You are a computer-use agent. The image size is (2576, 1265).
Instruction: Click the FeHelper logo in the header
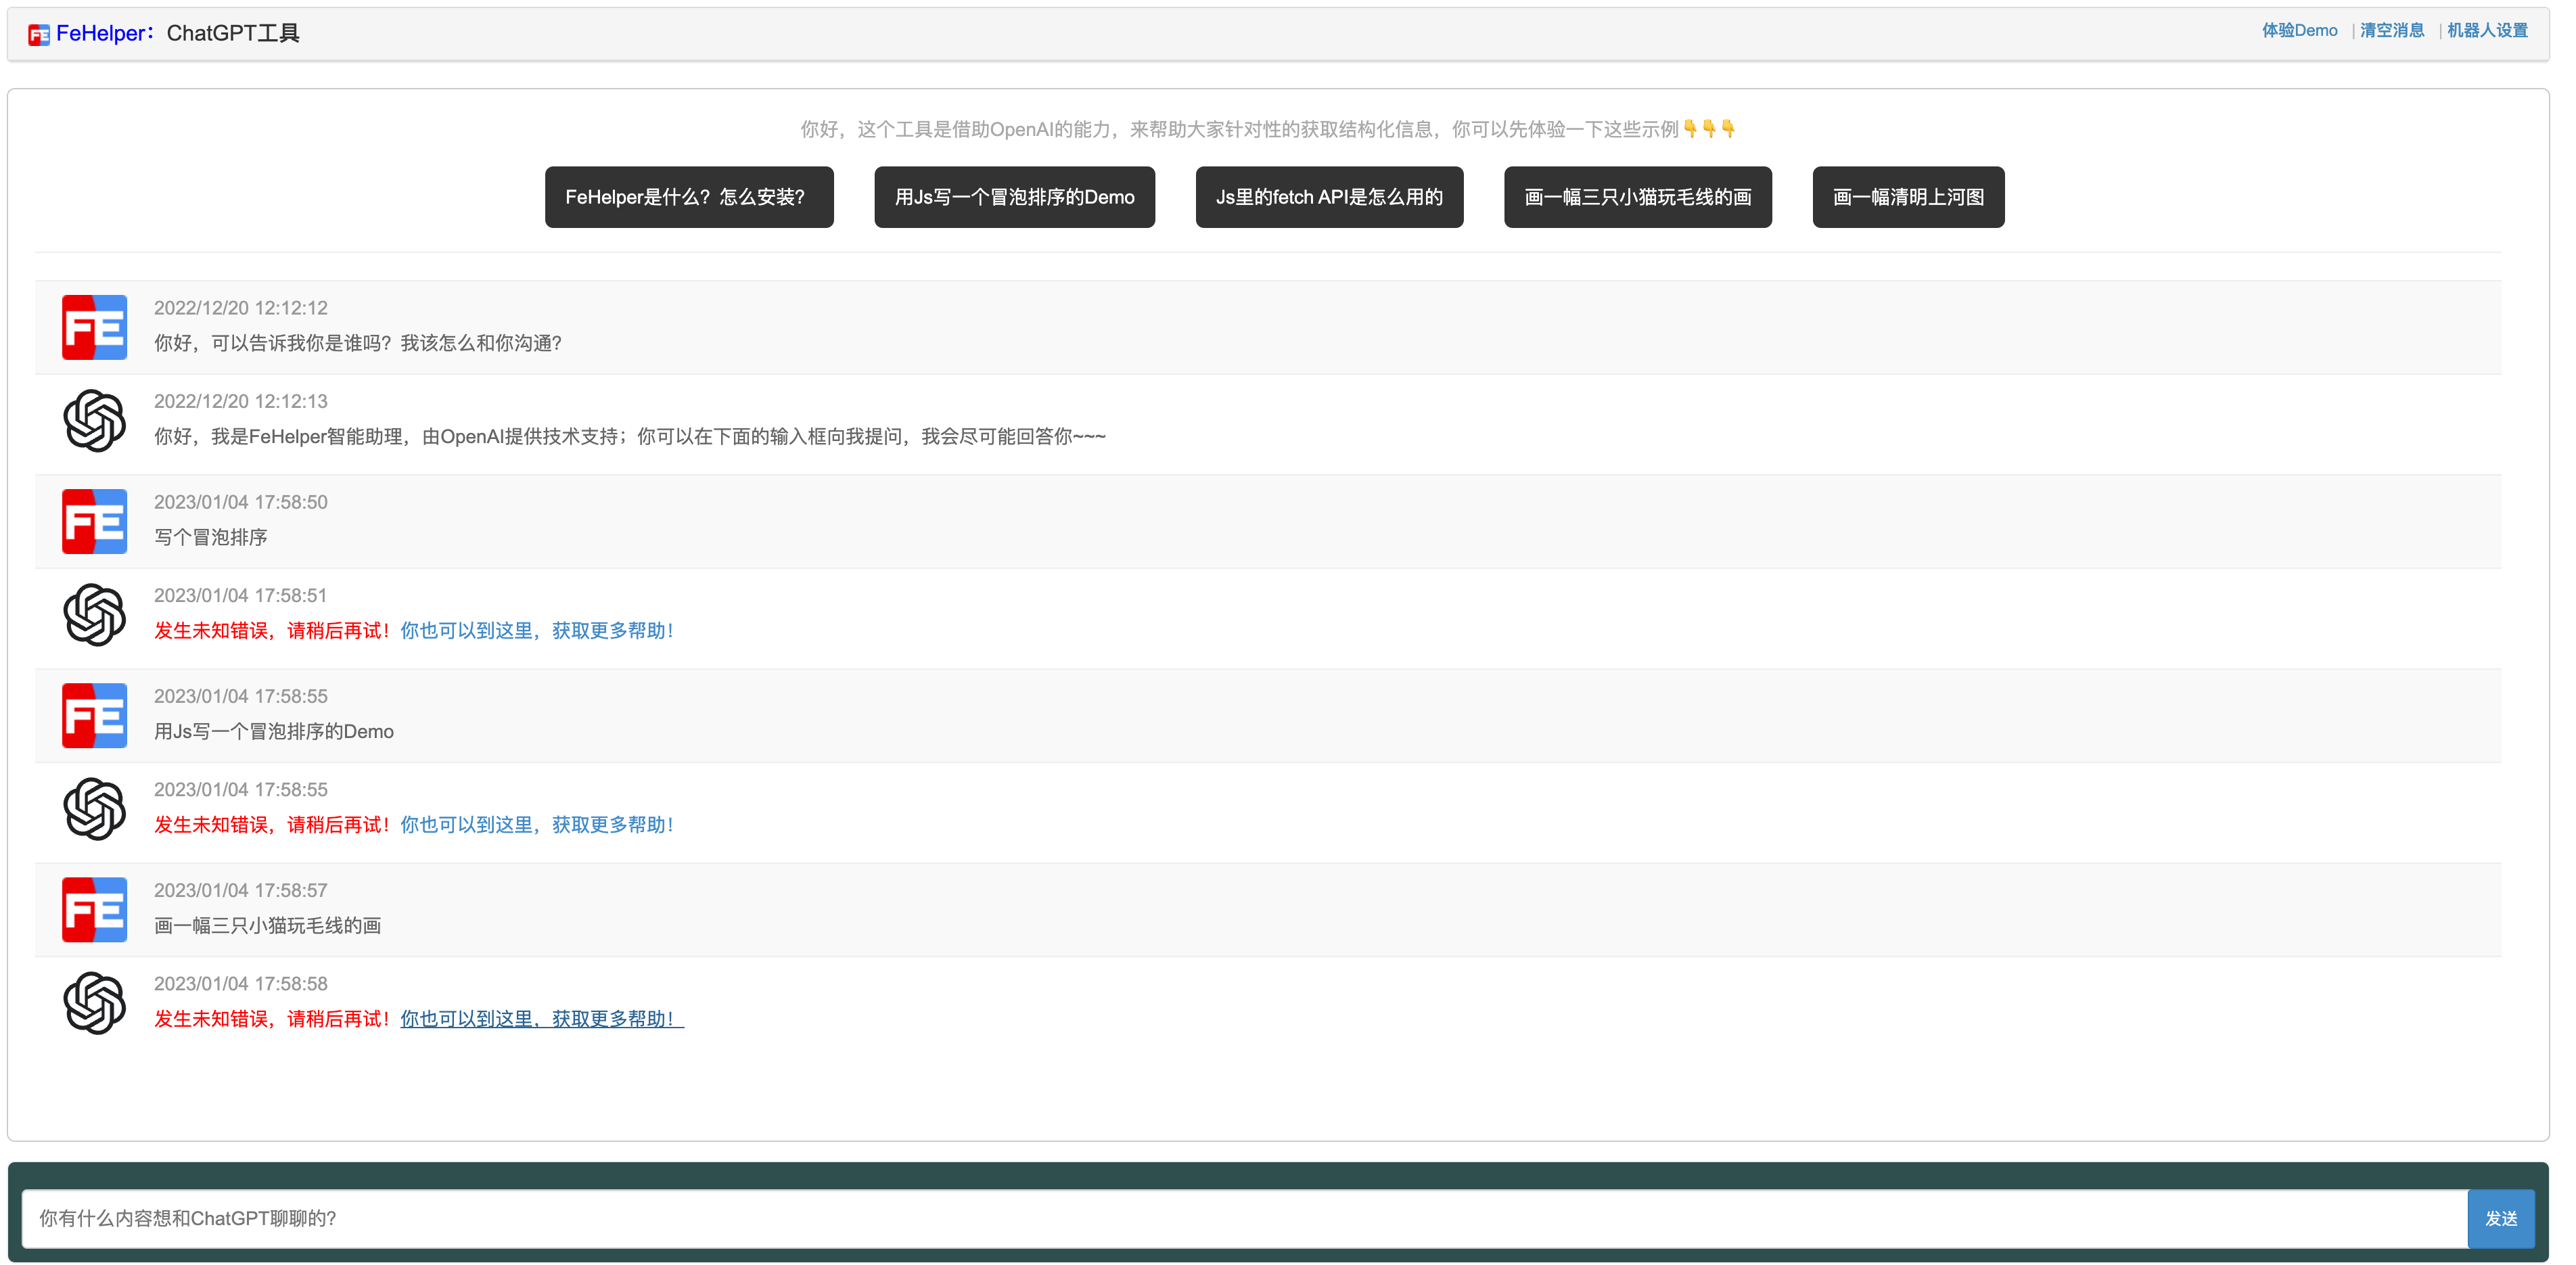pyautogui.click(x=38, y=33)
